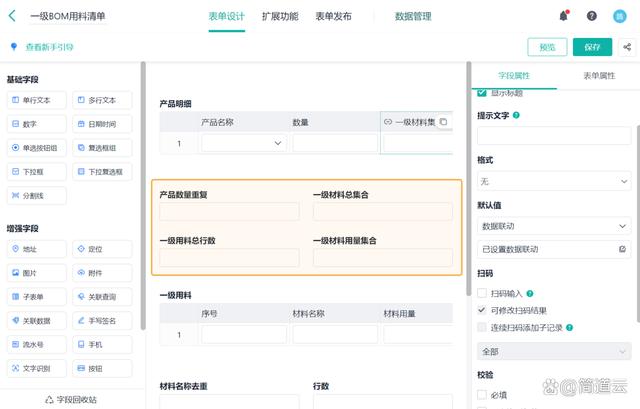Add a 复选框组 field
Screen dimensions: 640x409
click(x=102, y=148)
